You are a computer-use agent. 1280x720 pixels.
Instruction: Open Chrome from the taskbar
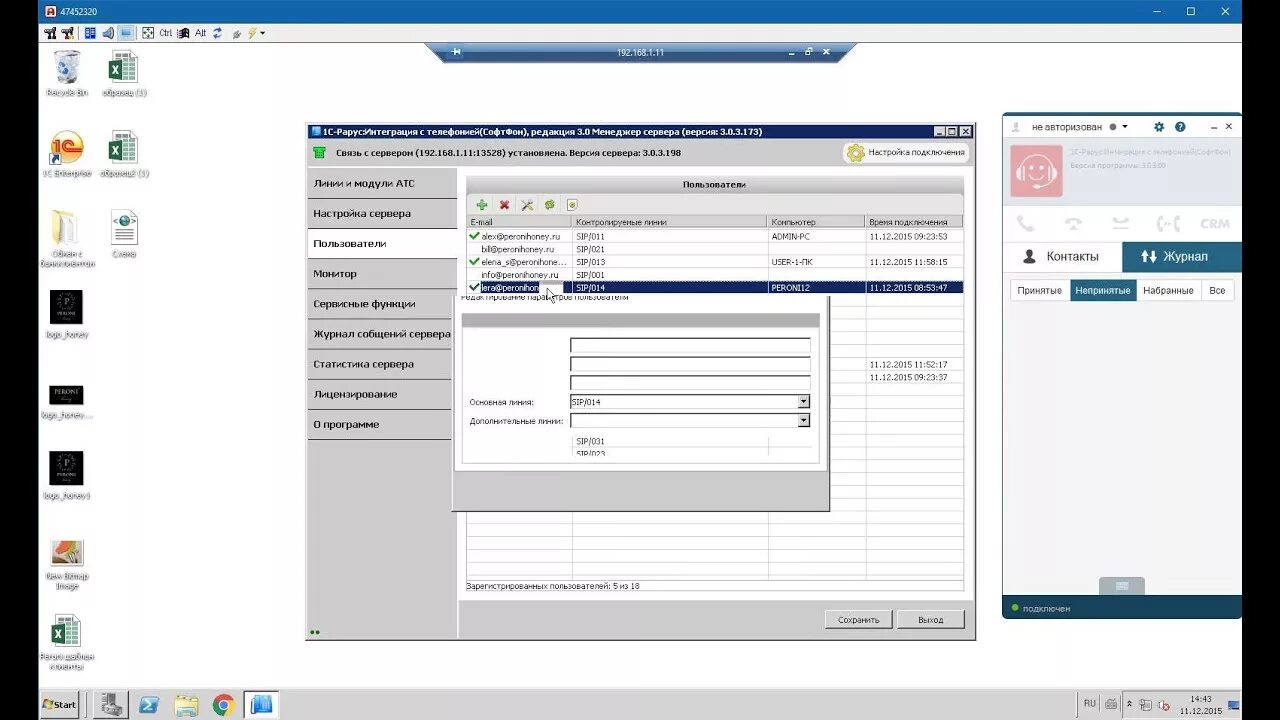click(x=223, y=705)
